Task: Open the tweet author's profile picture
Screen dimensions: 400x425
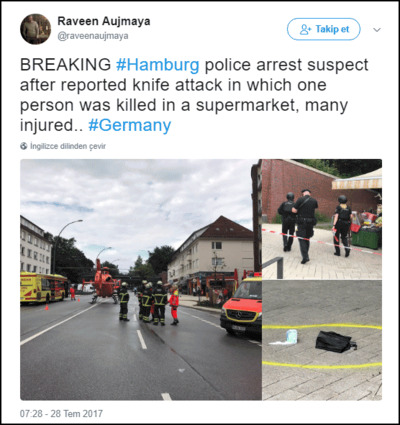Action: coord(35,29)
